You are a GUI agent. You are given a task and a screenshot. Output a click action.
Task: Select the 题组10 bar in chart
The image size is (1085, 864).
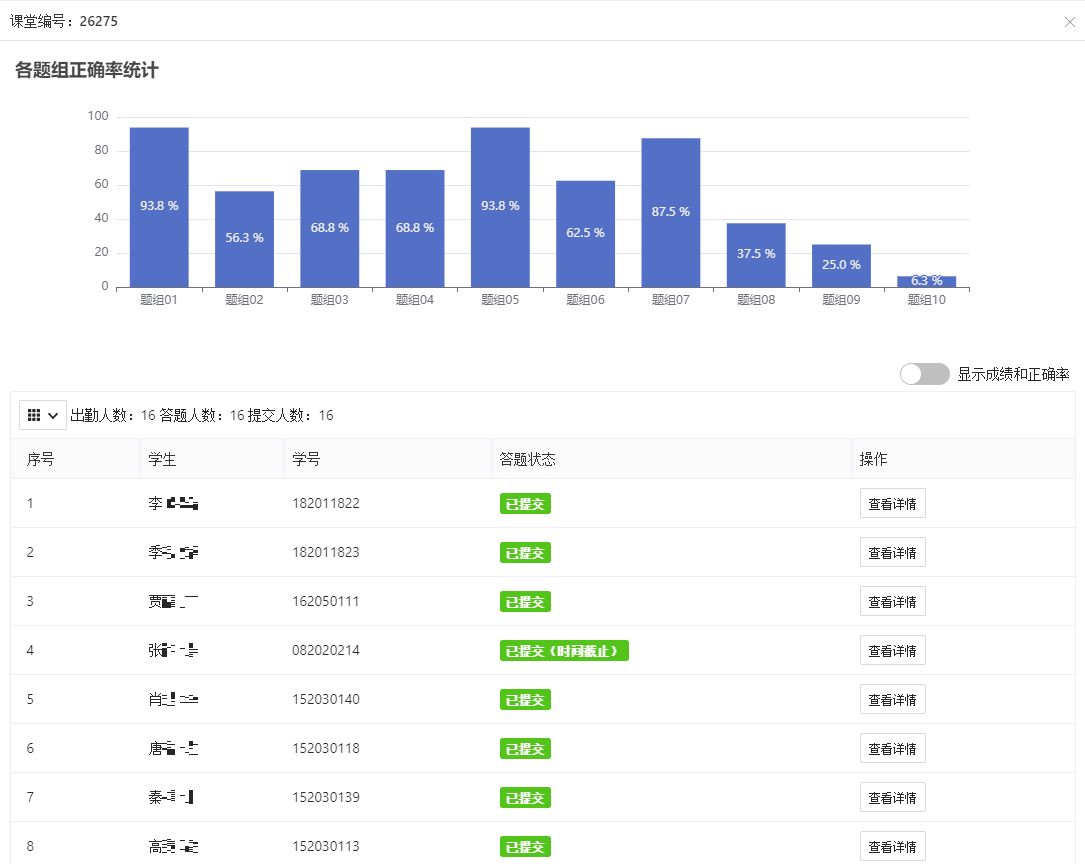pos(926,281)
